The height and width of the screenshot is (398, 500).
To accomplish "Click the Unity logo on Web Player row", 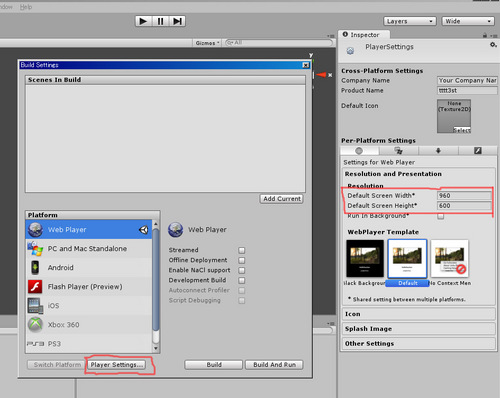I will coord(143,229).
